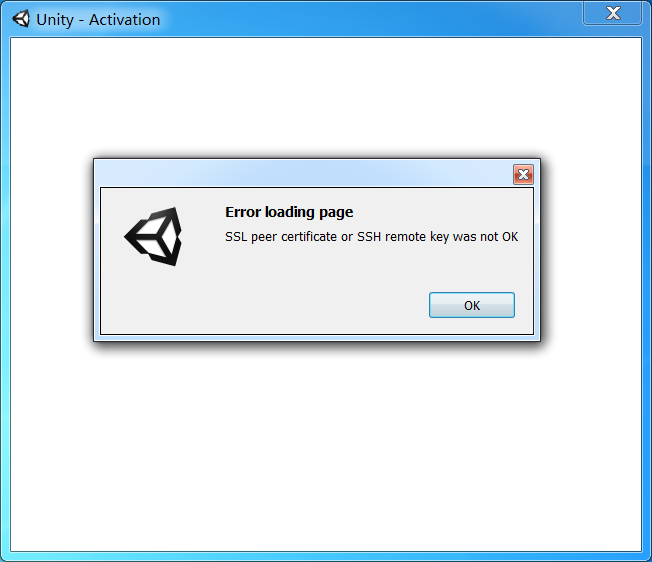The image size is (652, 562).
Task: Click OK to dismiss the error dialog
Action: pyautogui.click(x=472, y=305)
